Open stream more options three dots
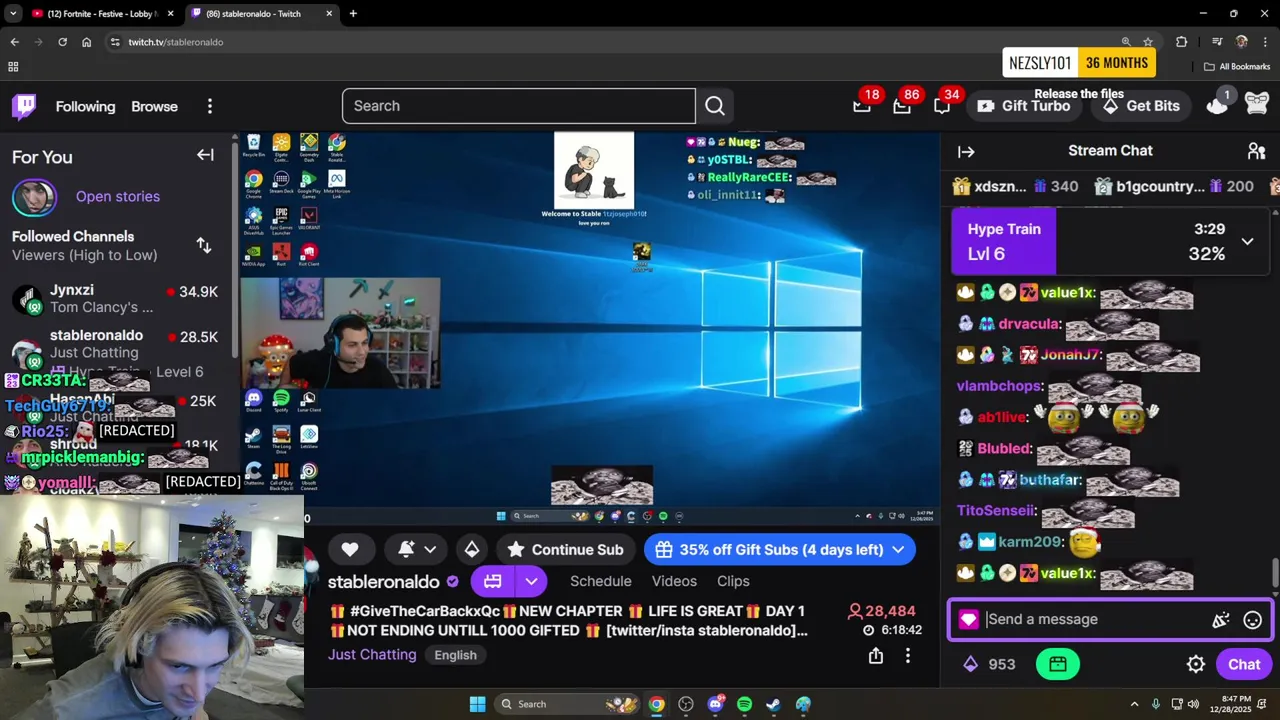 [908, 655]
